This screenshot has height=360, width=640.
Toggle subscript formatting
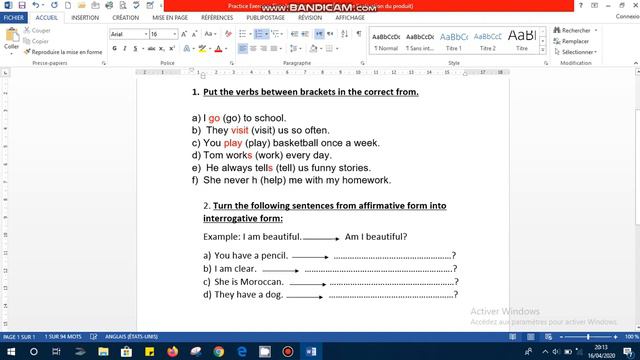click(162, 49)
